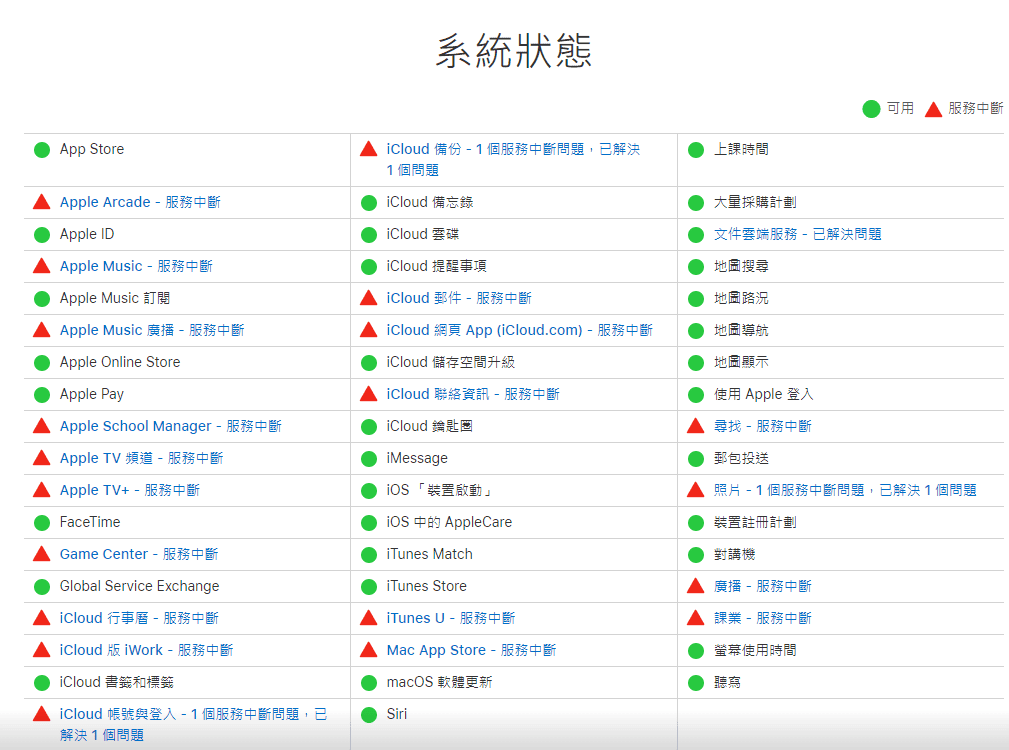This screenshot has height=750, width=1009.
Task: Click green status dot beside App Store
Action: pos(42,150)
